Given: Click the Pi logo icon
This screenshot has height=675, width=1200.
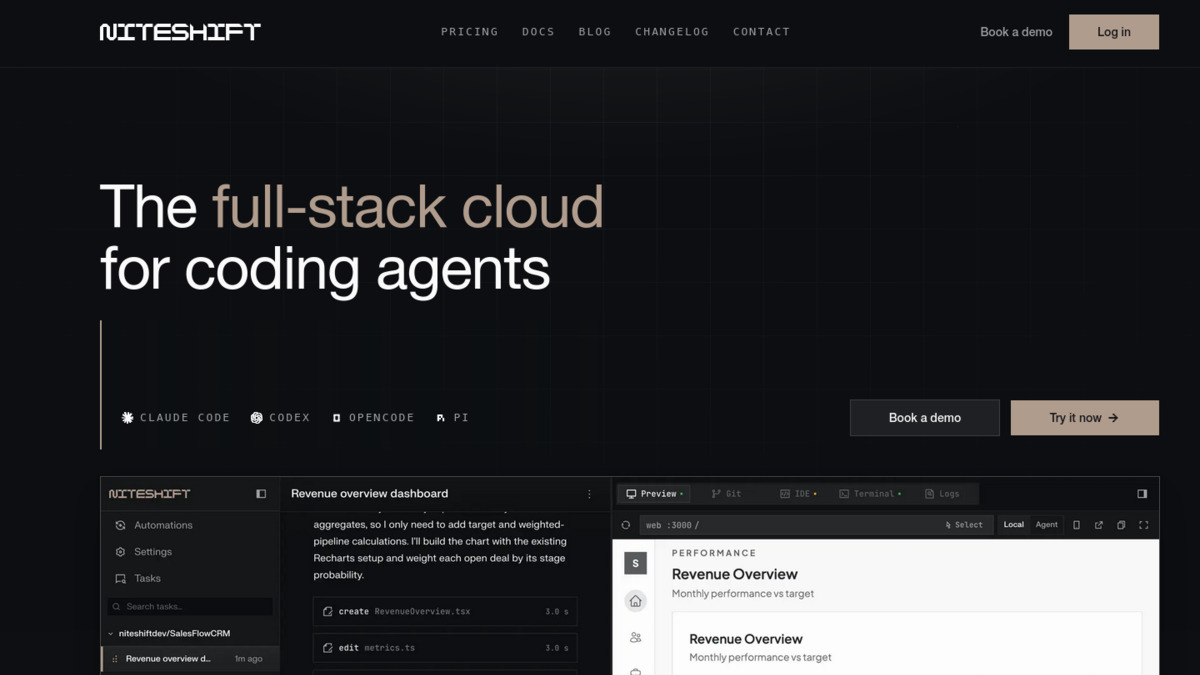Looking at the screenshot, I should coord(441,418).
